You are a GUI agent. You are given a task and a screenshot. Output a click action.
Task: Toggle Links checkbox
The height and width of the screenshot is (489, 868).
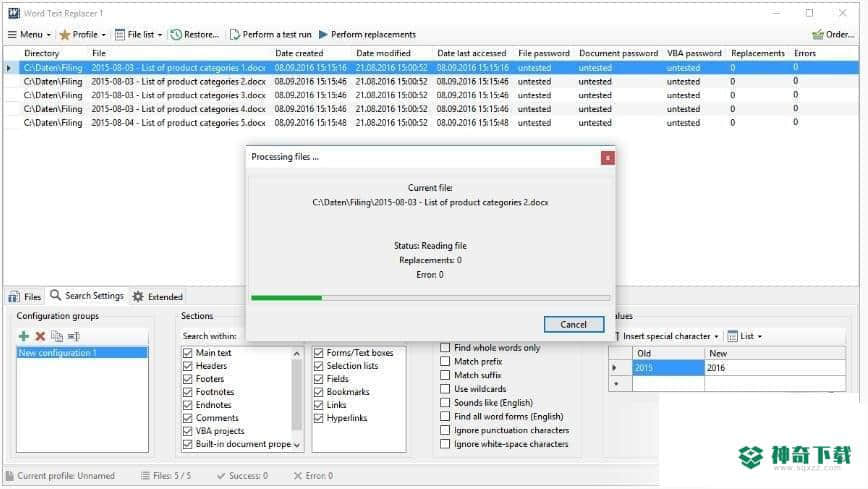click(318, 405)
